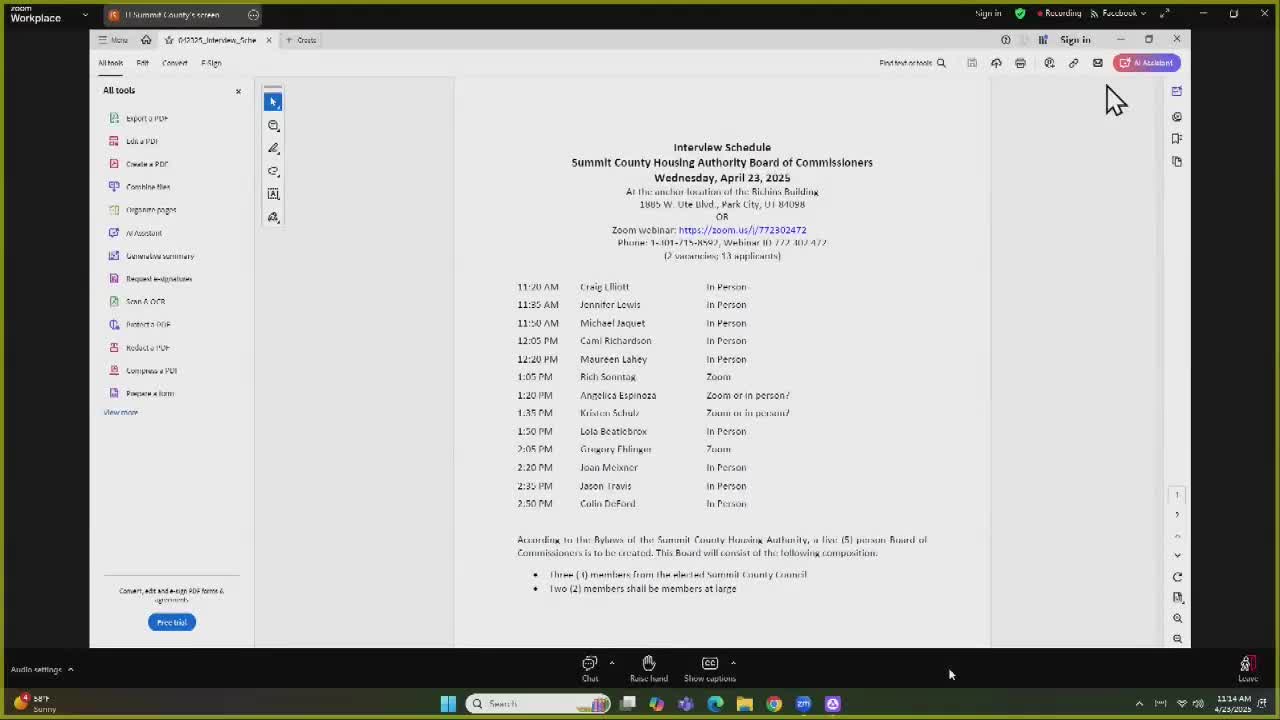Open the Zoom webinar hyperlink
This screenshot has height=720, width=1280.
[742, 230]
